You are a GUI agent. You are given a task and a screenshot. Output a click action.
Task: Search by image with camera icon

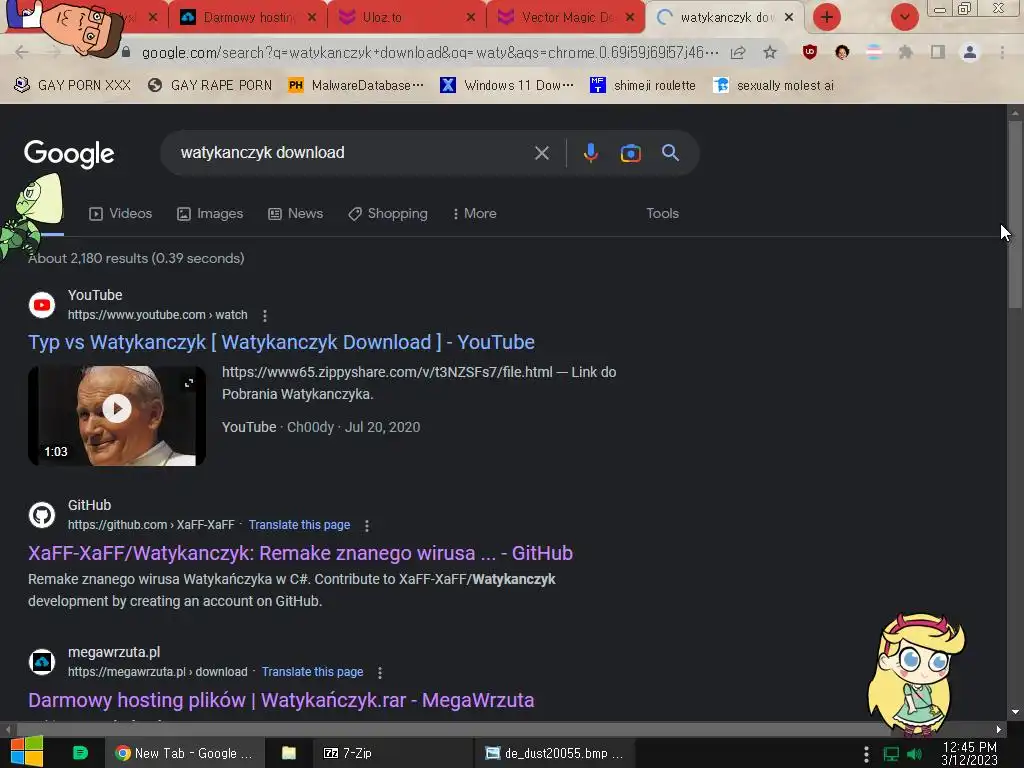point(630,153)
